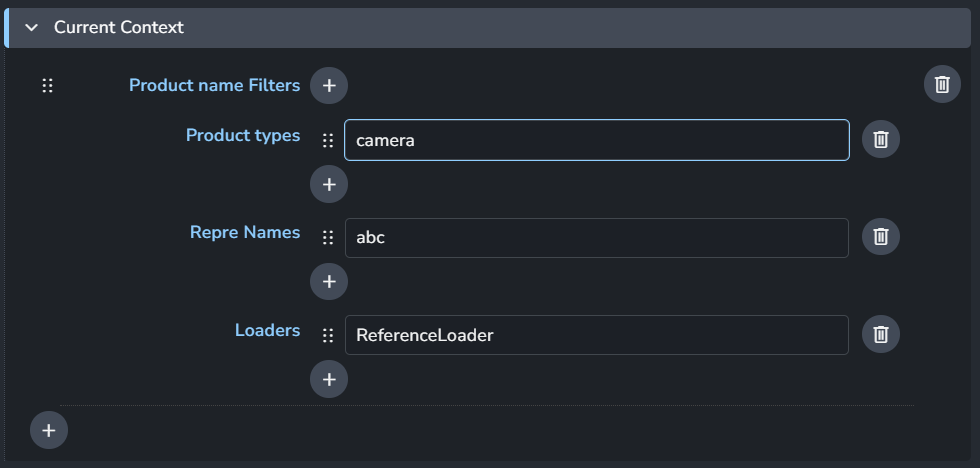Click the ReferenceLoader text field
The image size is (980, 468).
tap(596, 335)
